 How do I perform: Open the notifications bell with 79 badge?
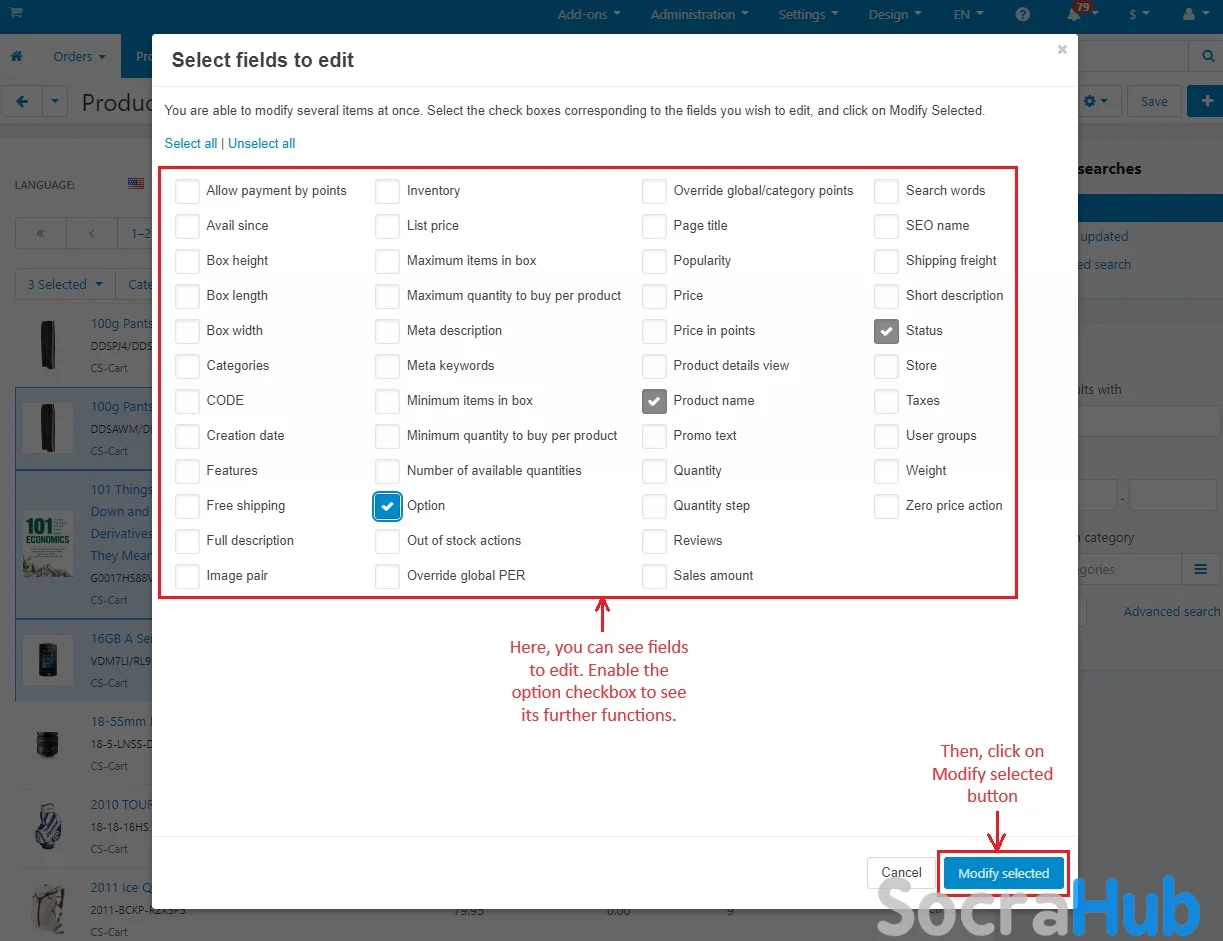1075,14
